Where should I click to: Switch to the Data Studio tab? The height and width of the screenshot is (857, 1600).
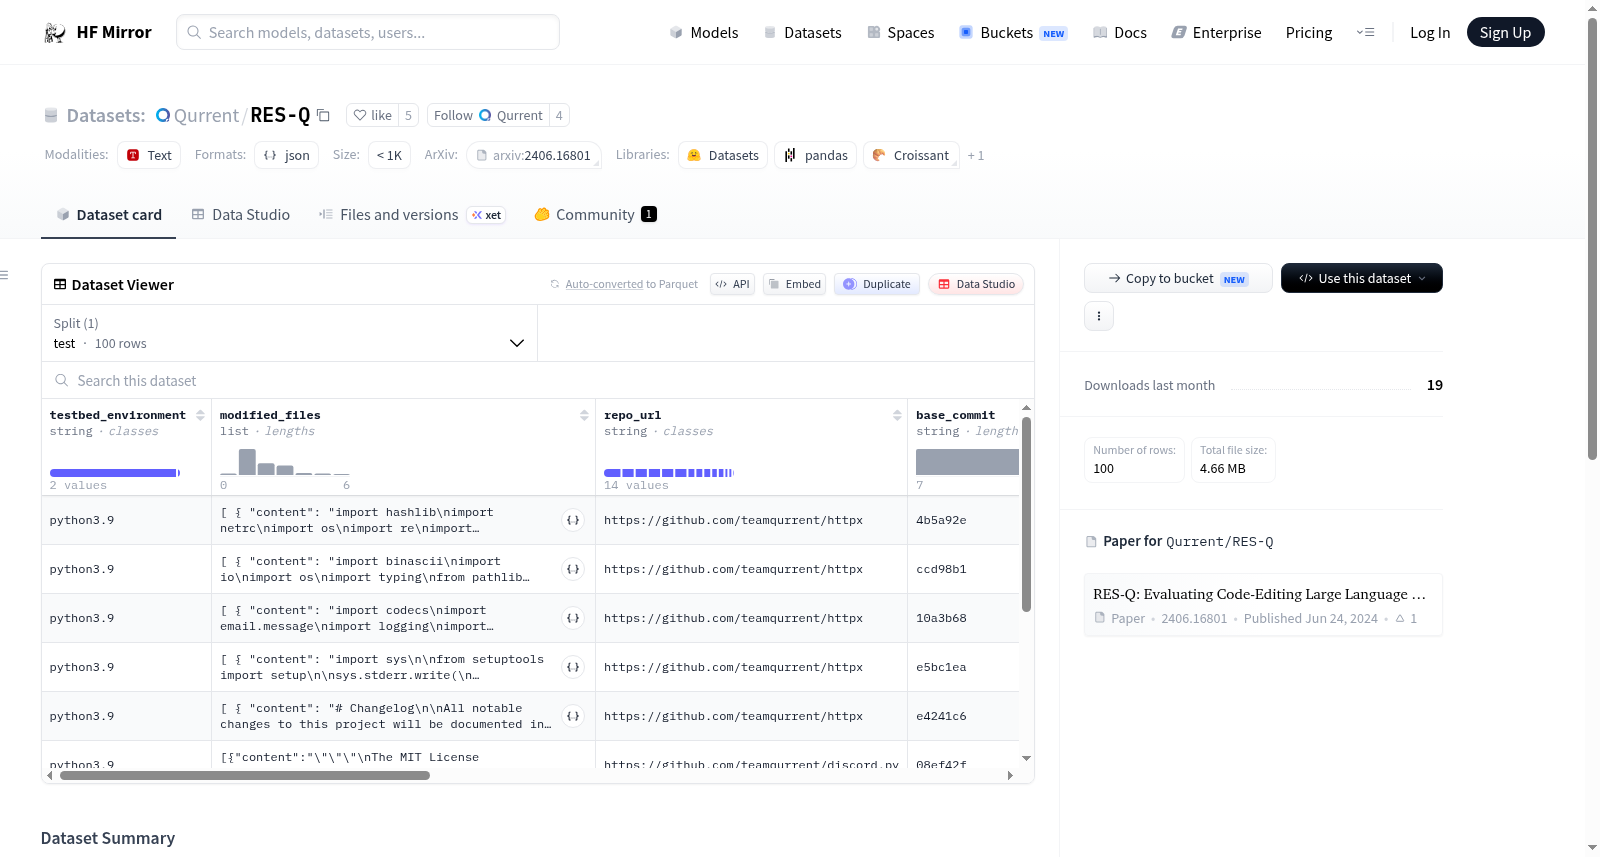tap(241, 215)
